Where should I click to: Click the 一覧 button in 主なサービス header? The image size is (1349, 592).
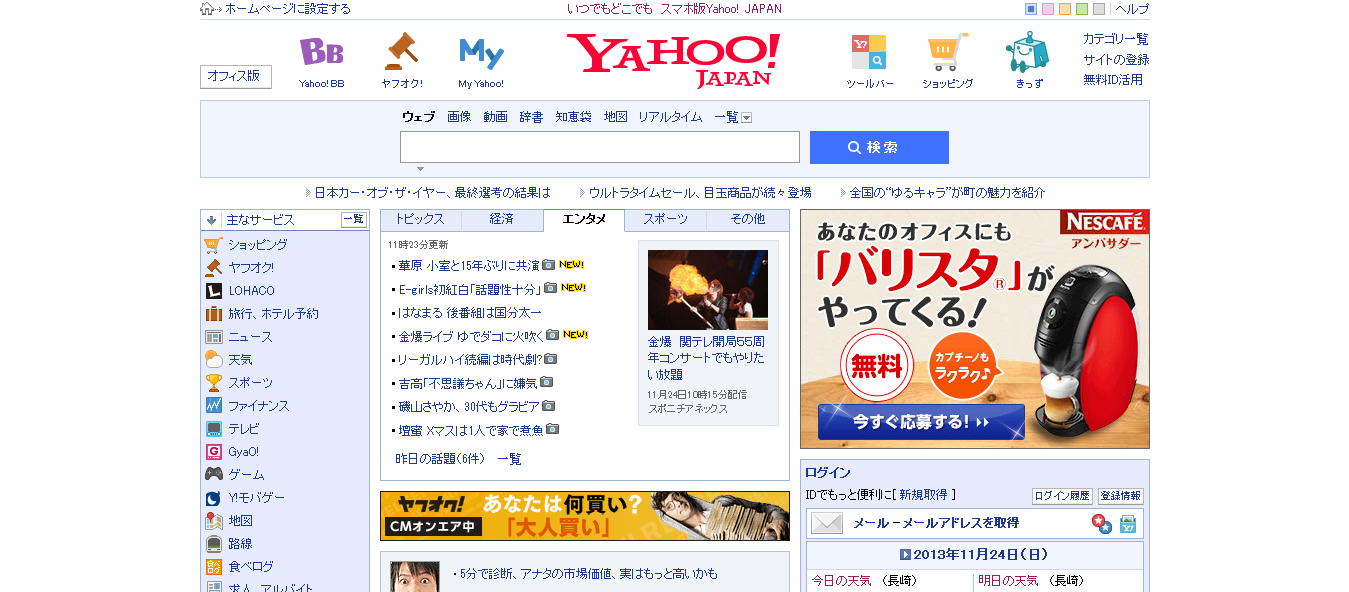(354, 220)
